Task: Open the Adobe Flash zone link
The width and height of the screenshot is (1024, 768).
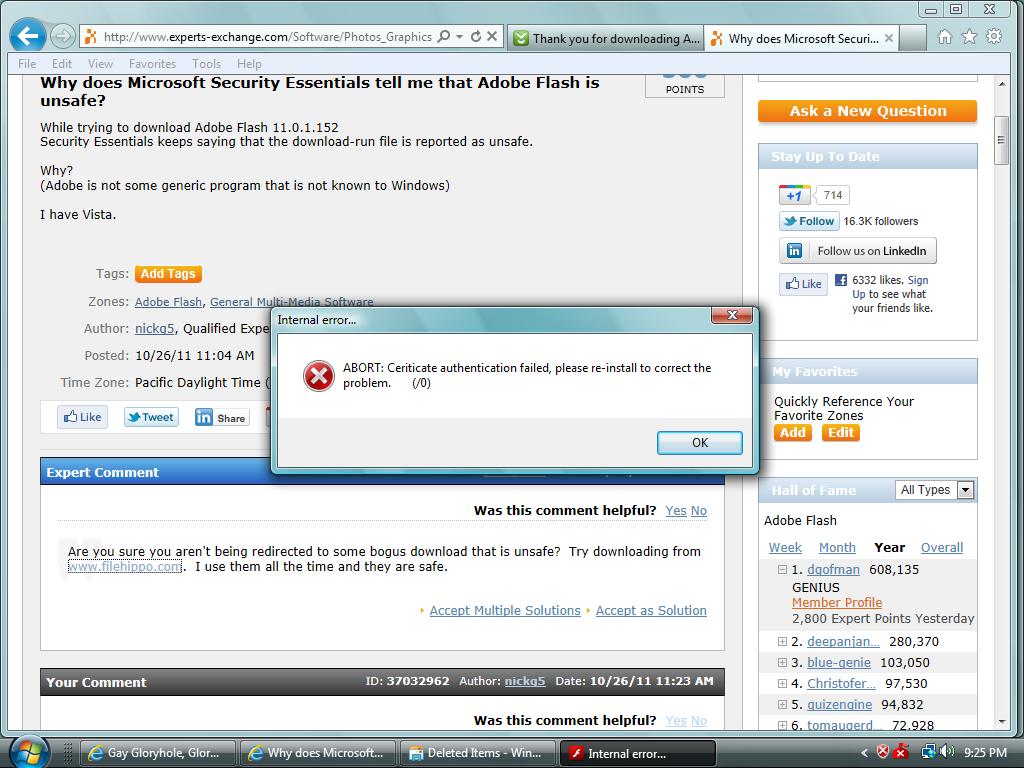Action: (x=168, y=302)
